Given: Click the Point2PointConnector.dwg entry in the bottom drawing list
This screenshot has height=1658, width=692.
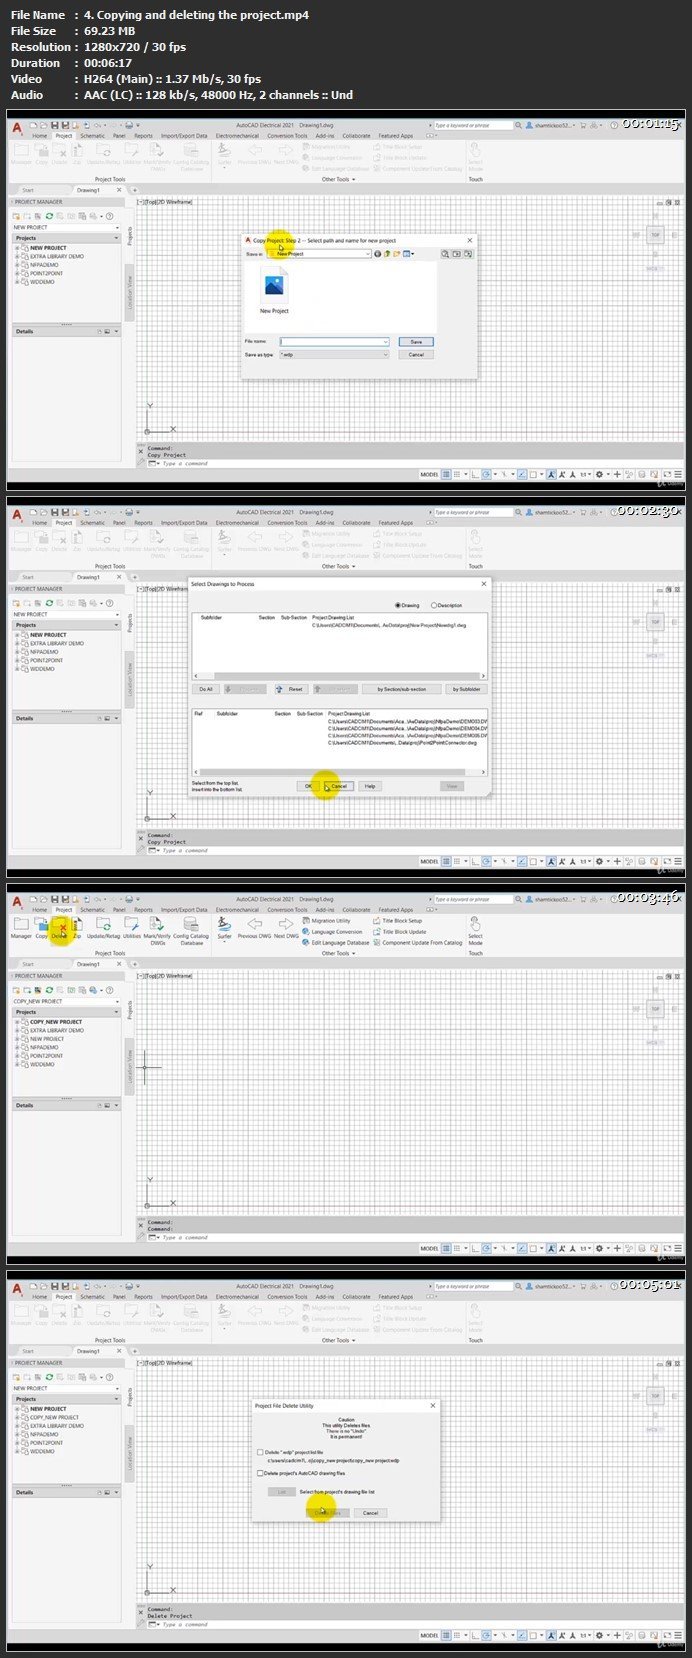Looking at the screenshot, I should pyautogui.click(x=403, y=743).
